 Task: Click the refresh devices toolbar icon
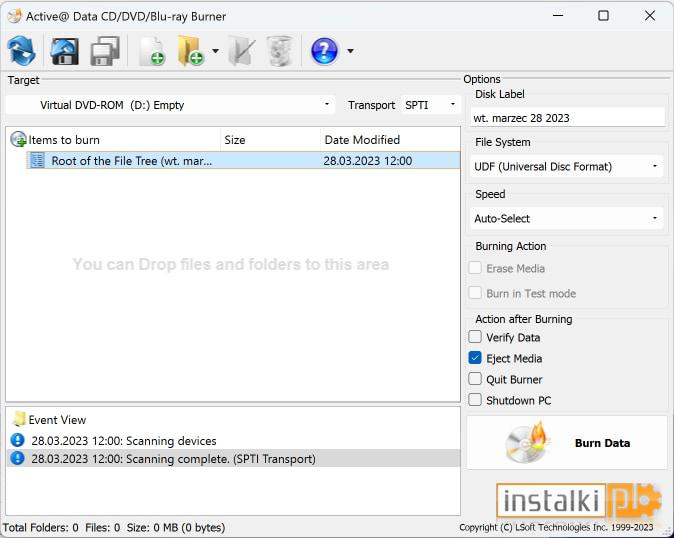point(21,51)
